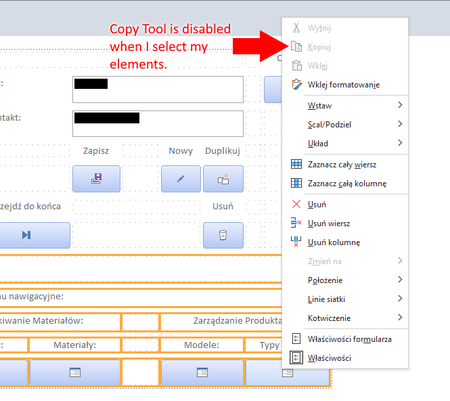This screenshot has width=450, height=401.
Task: Open Właściwości from context menu
Action: (345, 358)
